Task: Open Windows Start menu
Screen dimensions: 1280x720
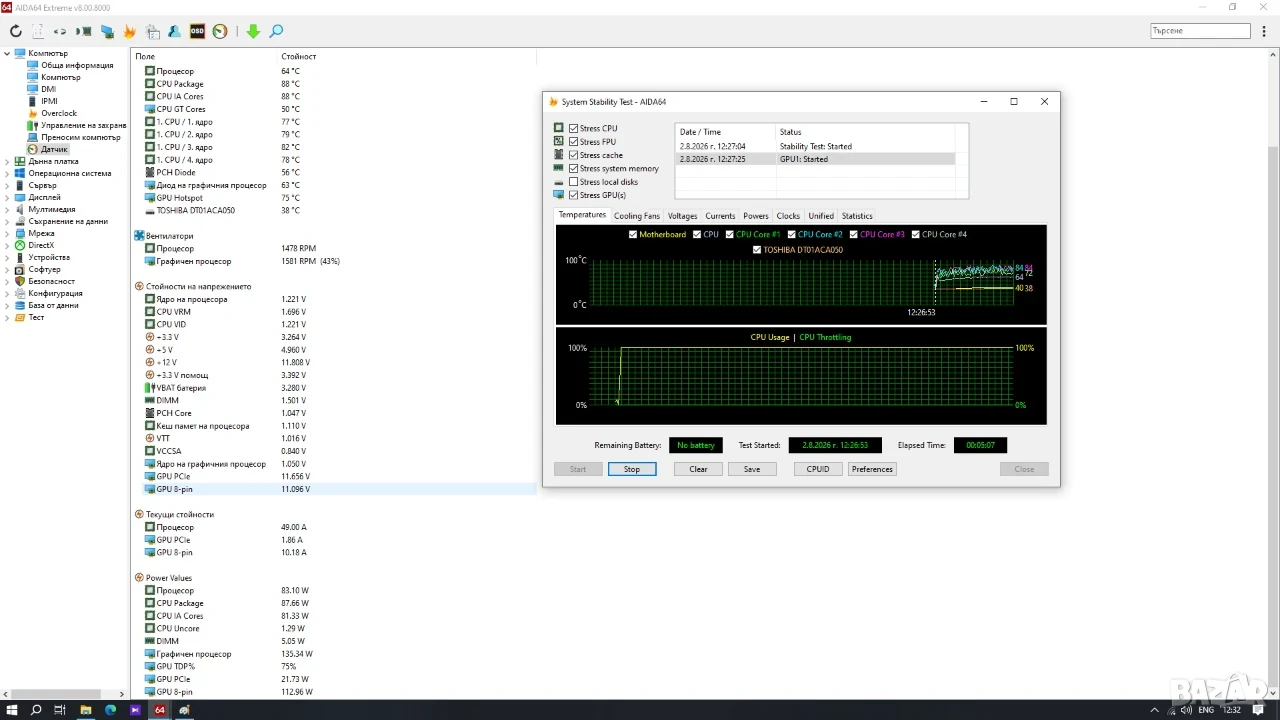Action: (x=12, y=710)
